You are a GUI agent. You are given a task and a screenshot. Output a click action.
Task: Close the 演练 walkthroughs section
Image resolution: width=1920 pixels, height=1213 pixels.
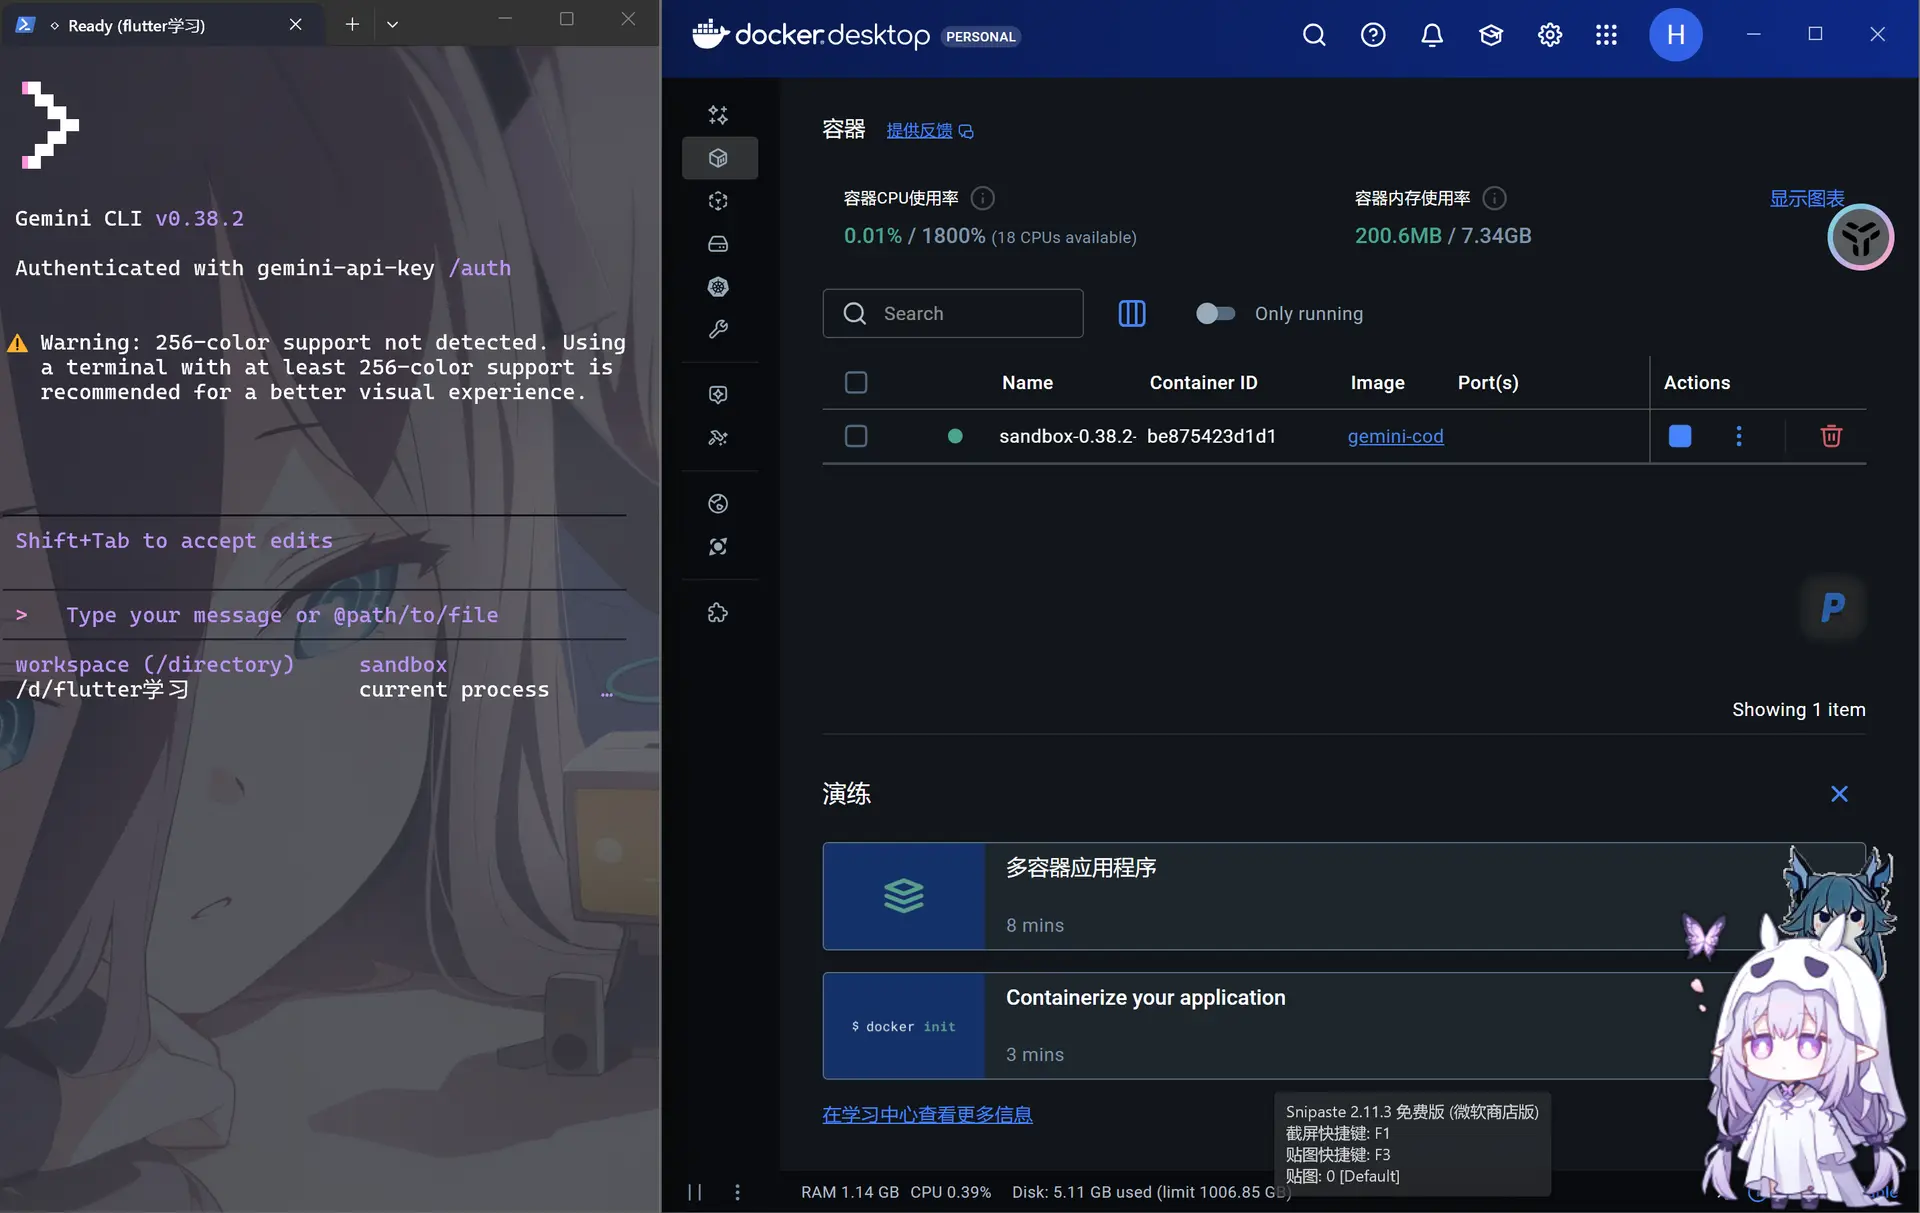click(1839, 794)
